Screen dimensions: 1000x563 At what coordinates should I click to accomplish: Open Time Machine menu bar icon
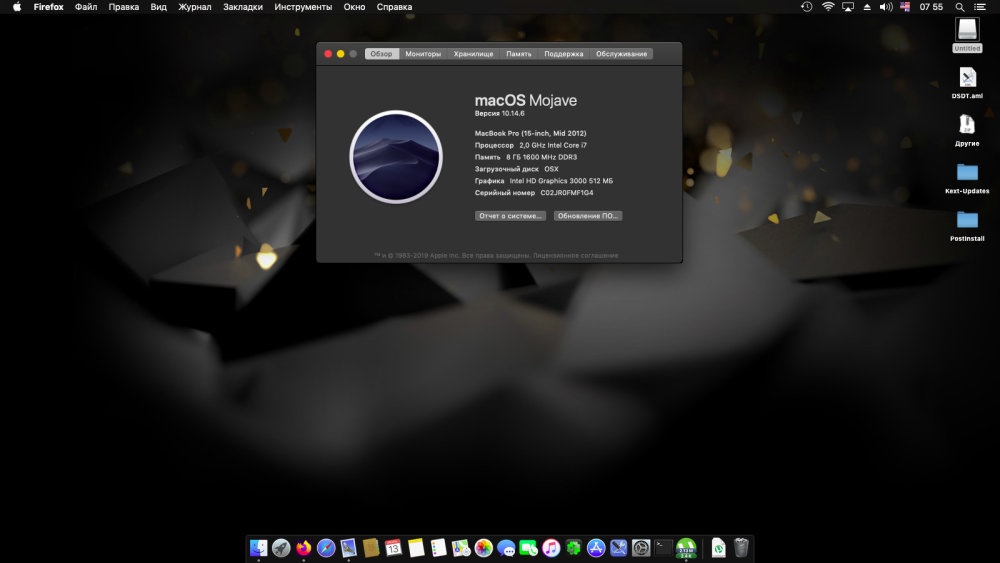(807, 7)
